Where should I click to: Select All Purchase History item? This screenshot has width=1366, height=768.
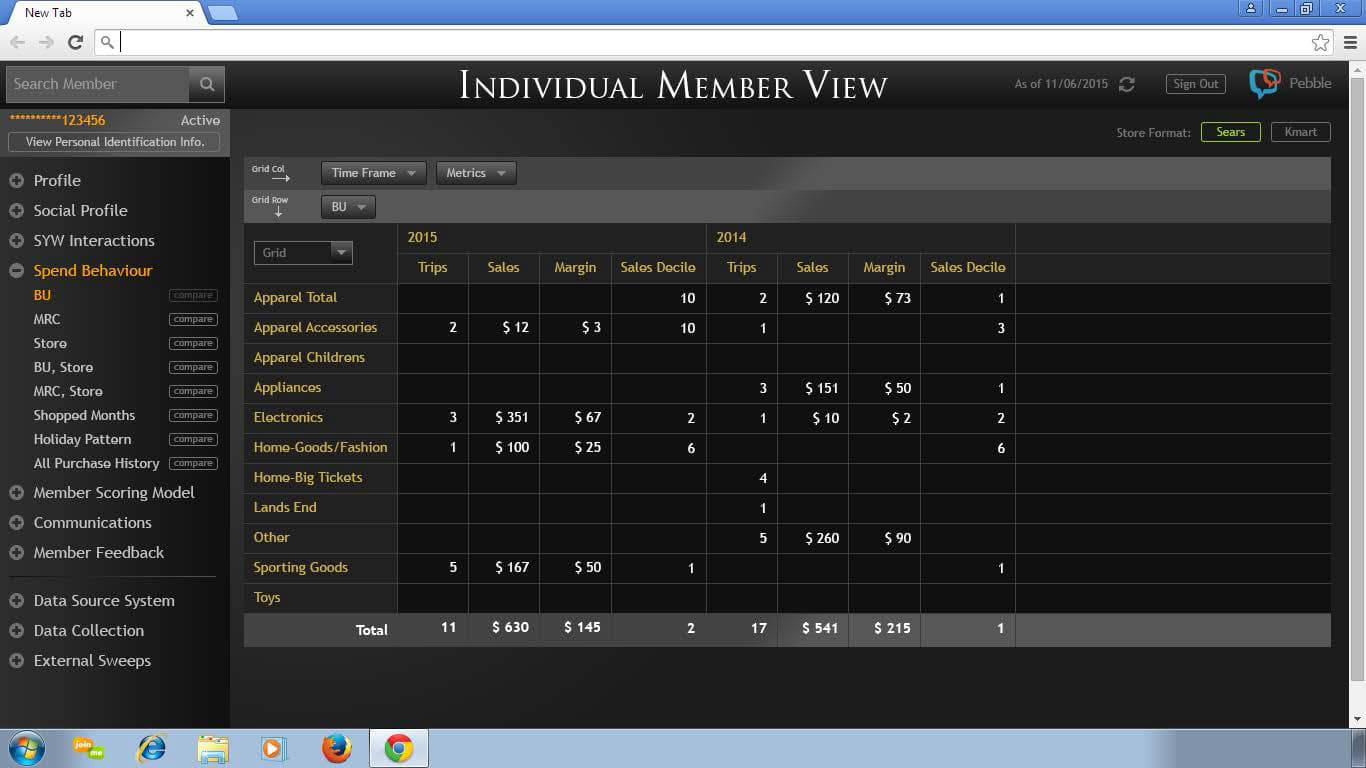pos(96,463)
